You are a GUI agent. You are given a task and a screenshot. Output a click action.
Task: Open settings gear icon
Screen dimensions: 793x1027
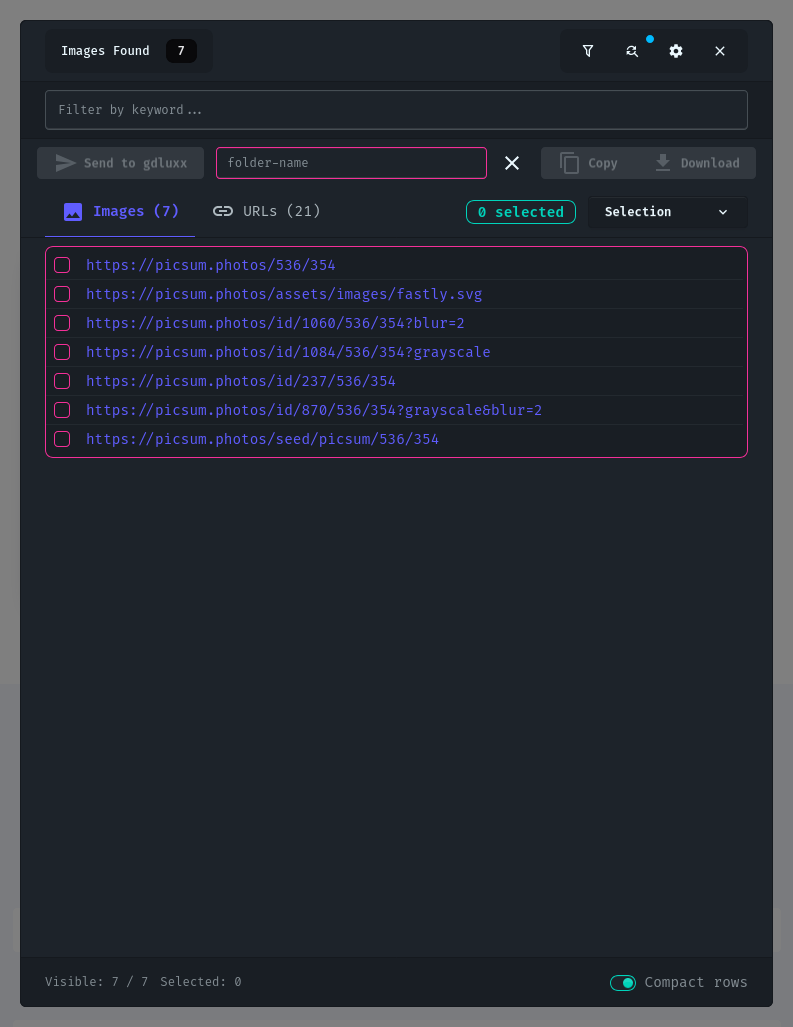click(676, 51)
